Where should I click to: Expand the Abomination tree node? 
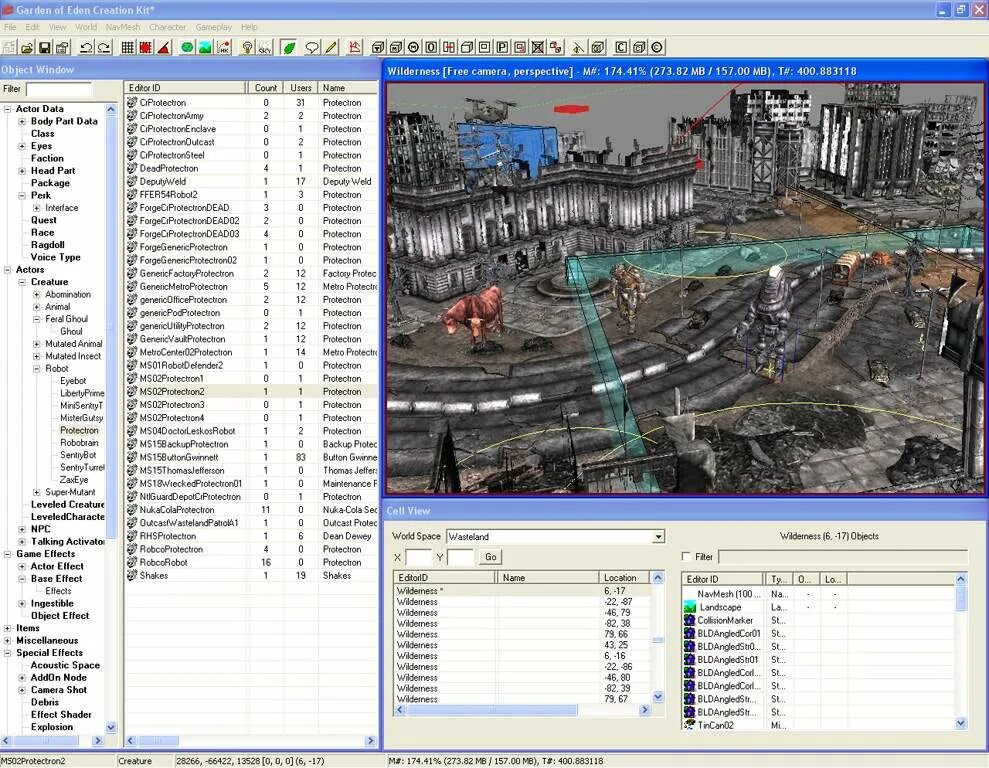click(x=37, y=294)
